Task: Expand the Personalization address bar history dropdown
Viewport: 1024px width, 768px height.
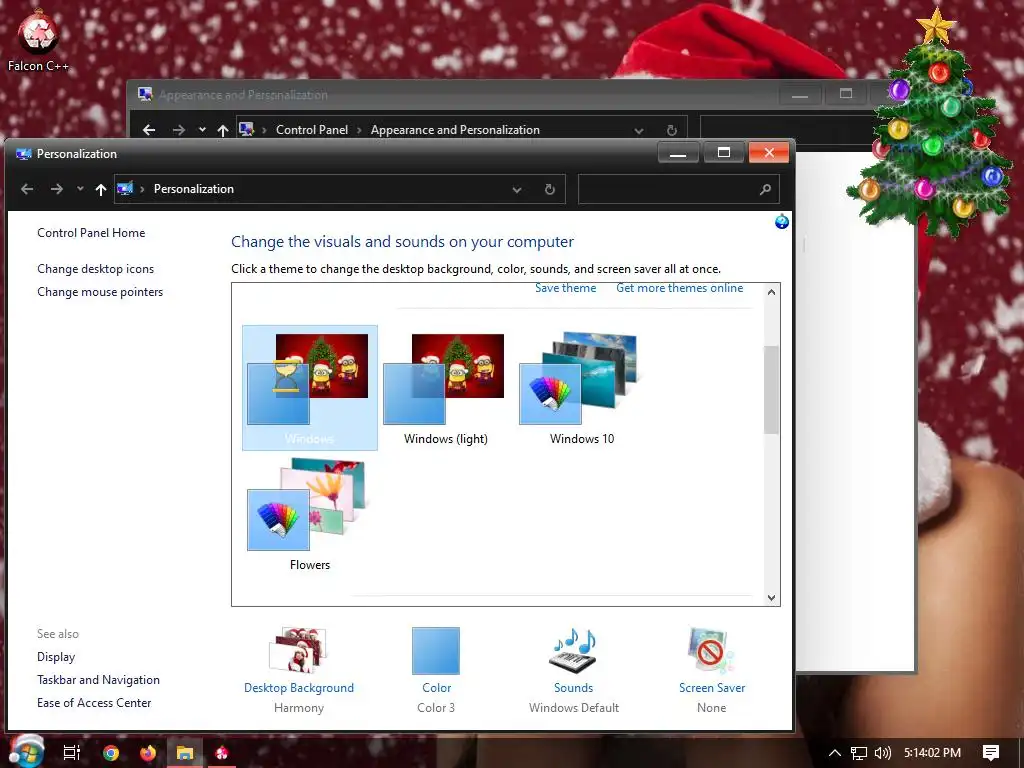Action: [x=517, y=189]
